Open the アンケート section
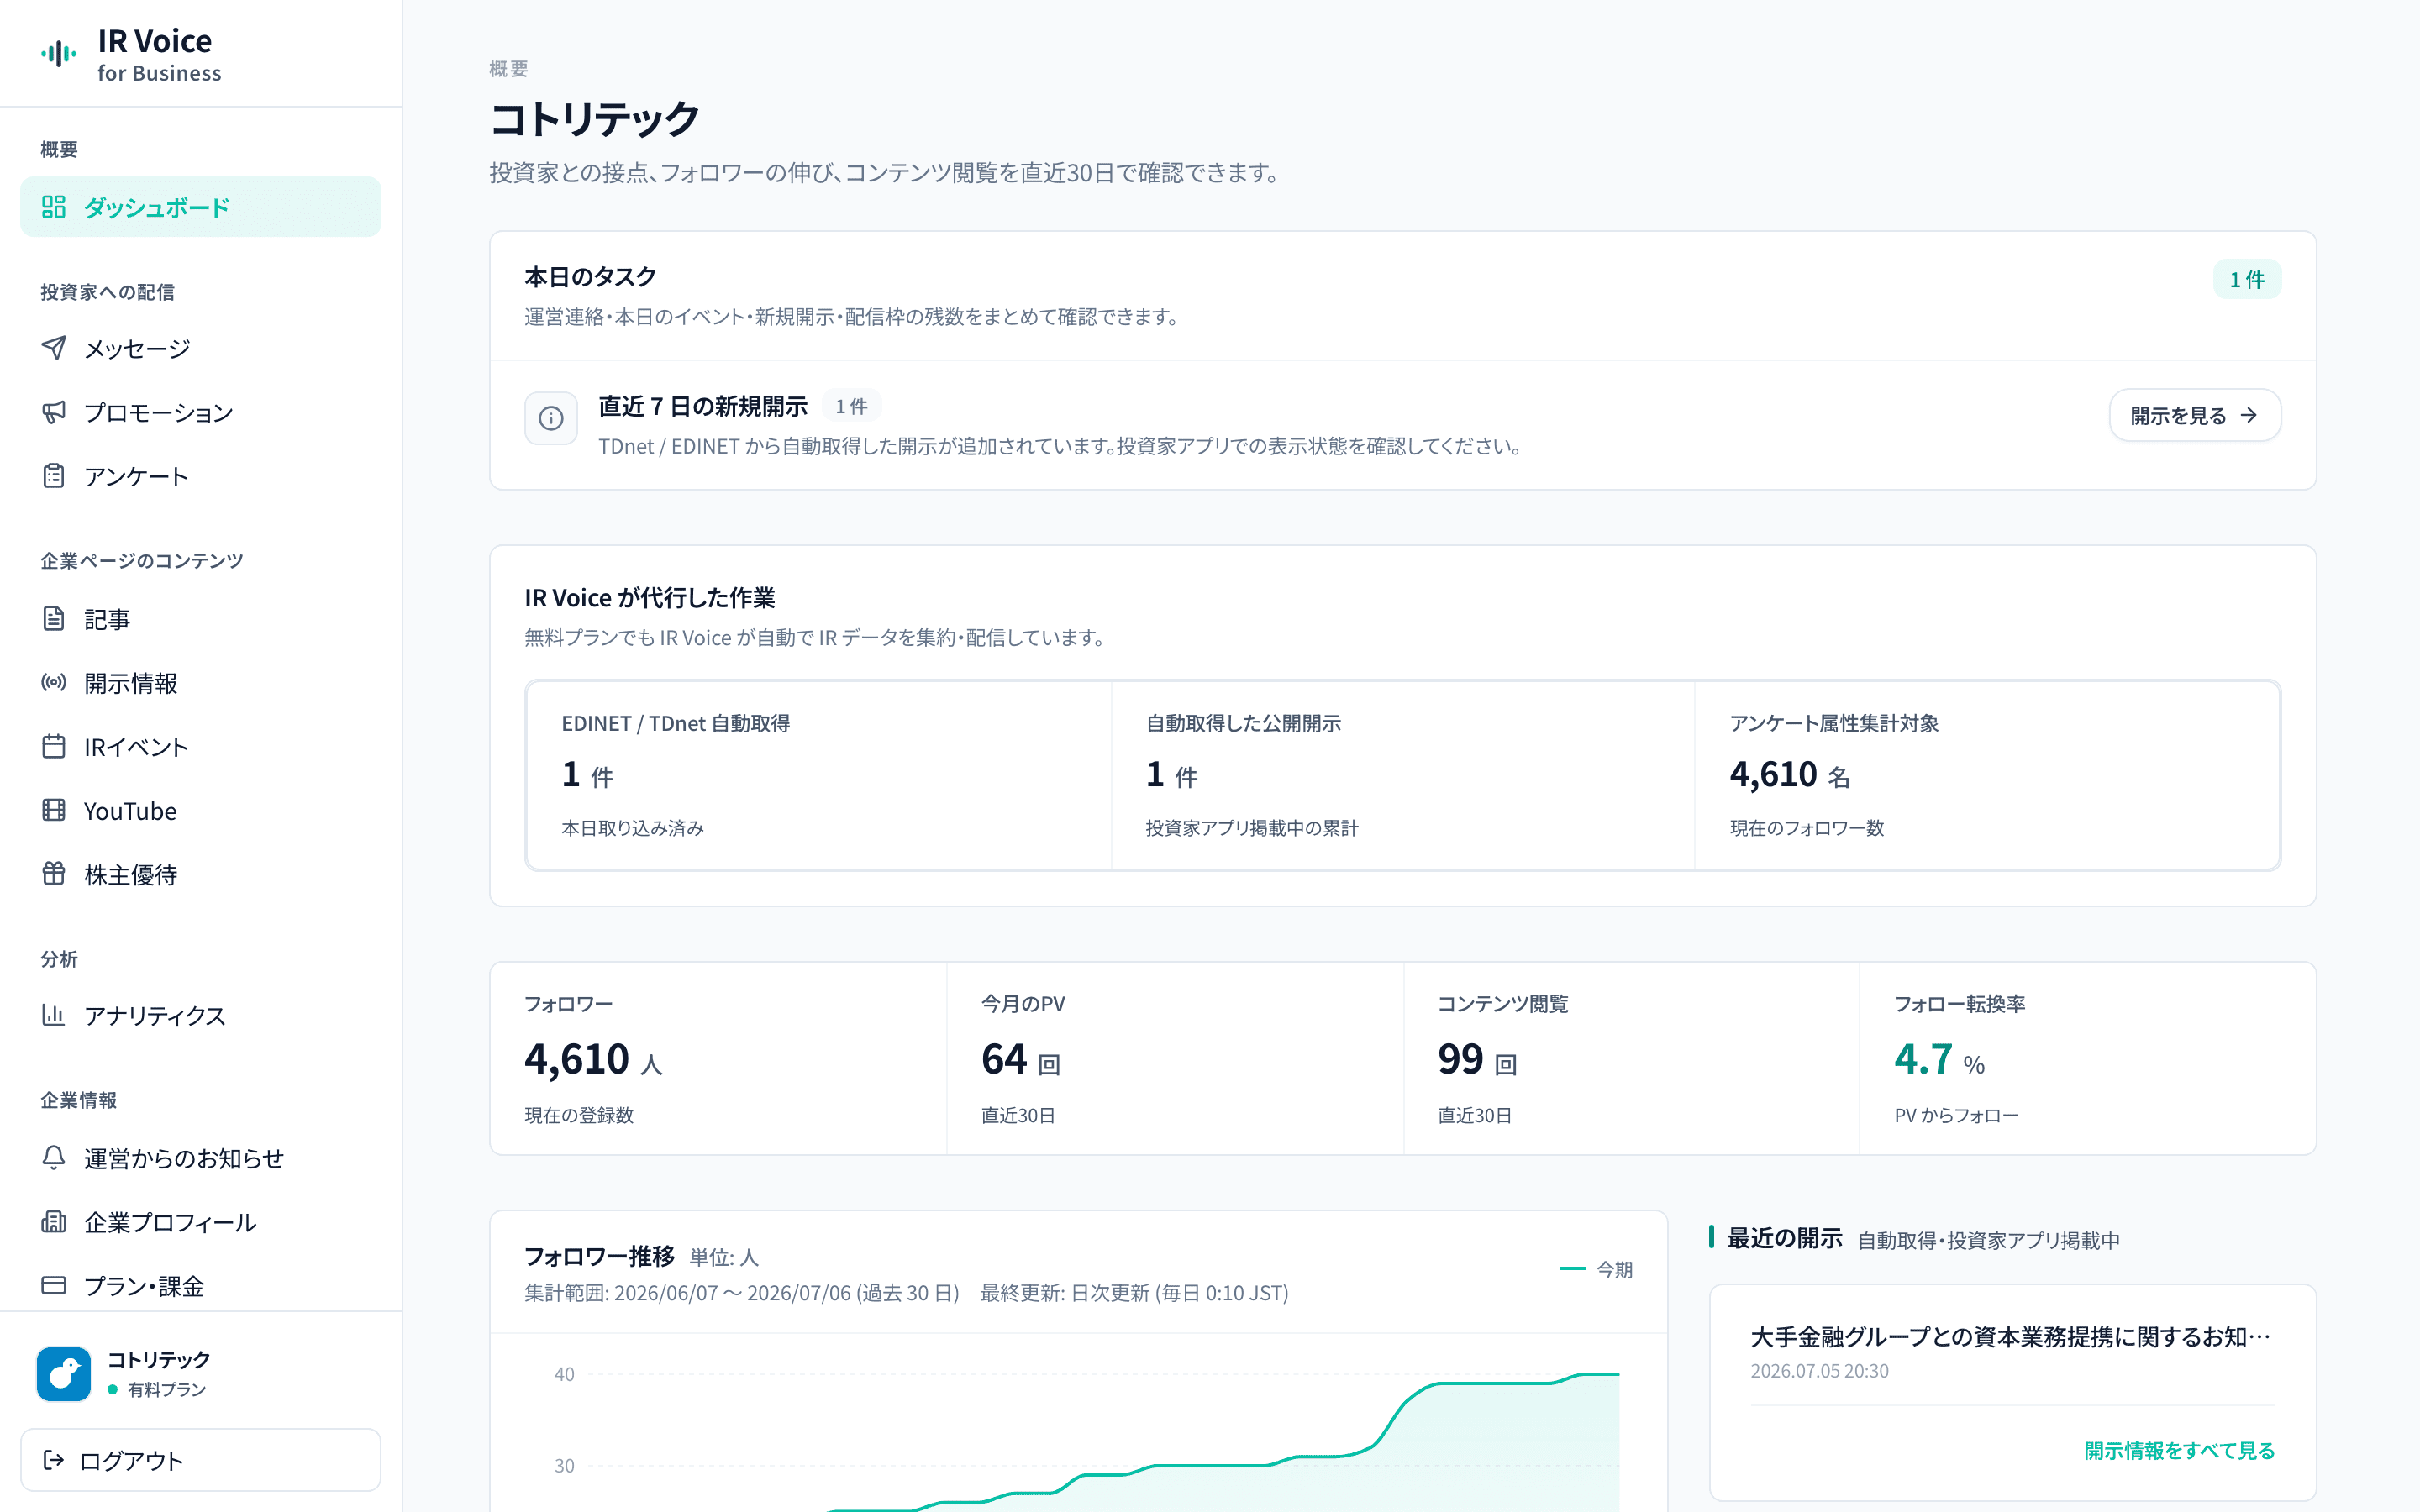Viewport: 2420px width, 1512px height. coord(201,476)
